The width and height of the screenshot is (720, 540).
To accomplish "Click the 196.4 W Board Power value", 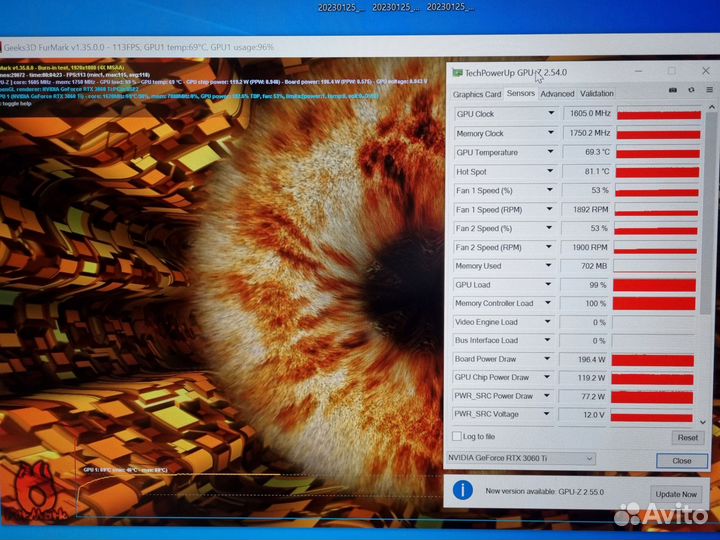I will [591, 359].
